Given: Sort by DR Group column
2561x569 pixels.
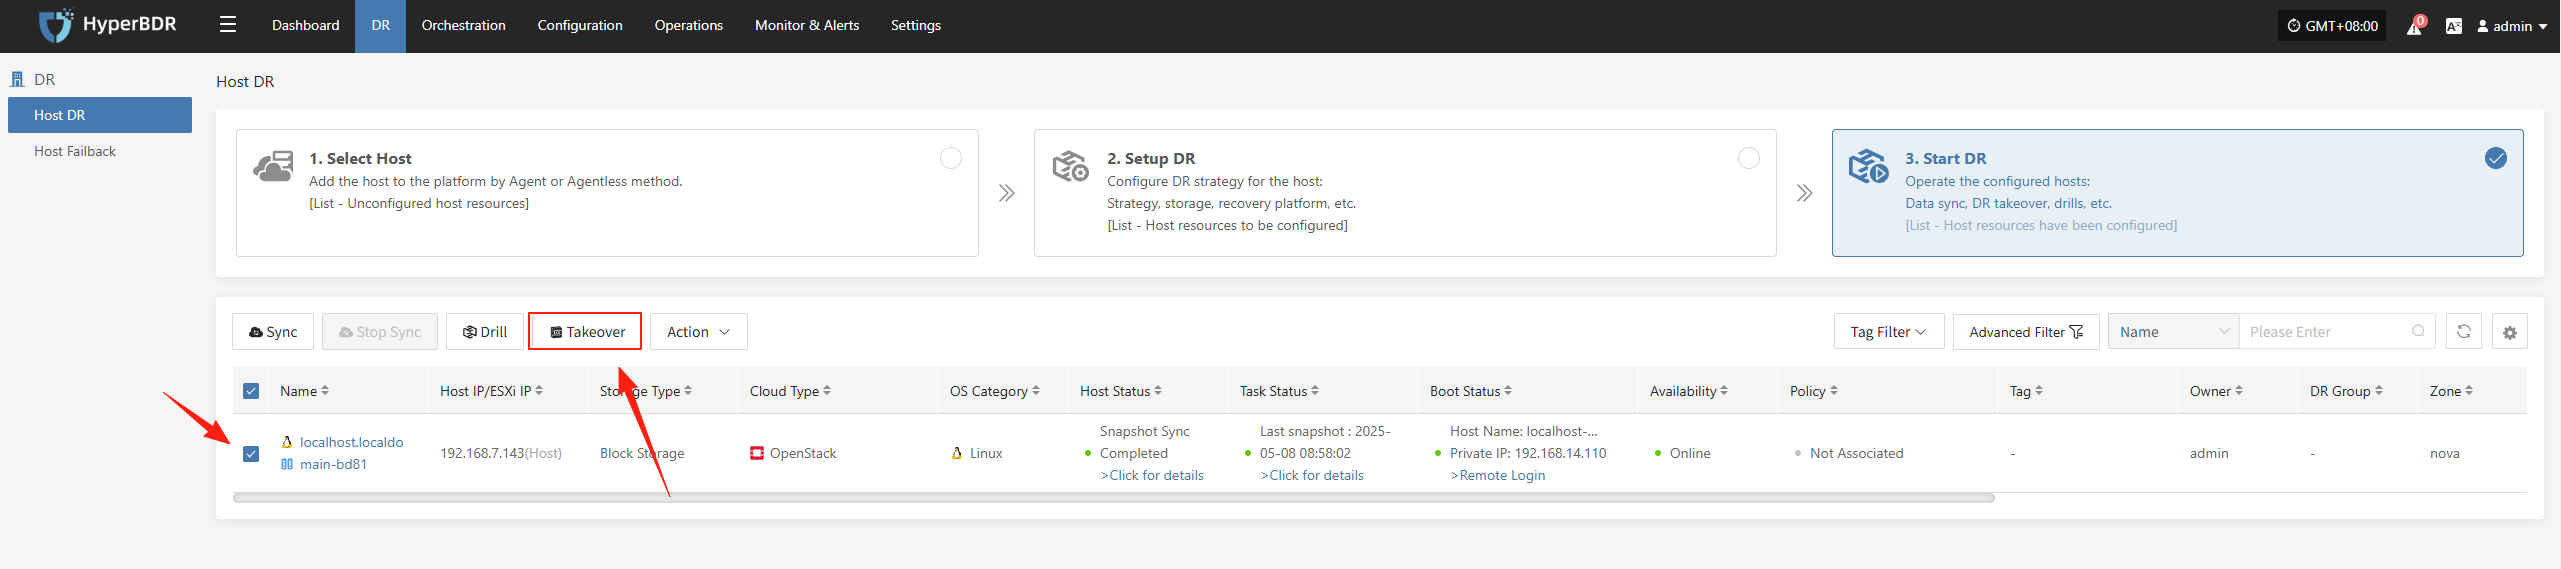Looking at the screenshot, I should 2379,391.
